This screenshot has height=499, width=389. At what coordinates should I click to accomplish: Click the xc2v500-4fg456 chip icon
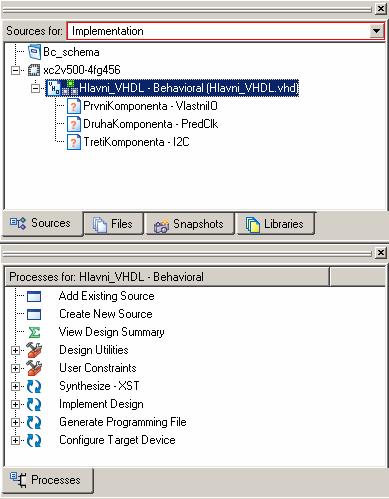pyautogui.click(x=34, y=70)
